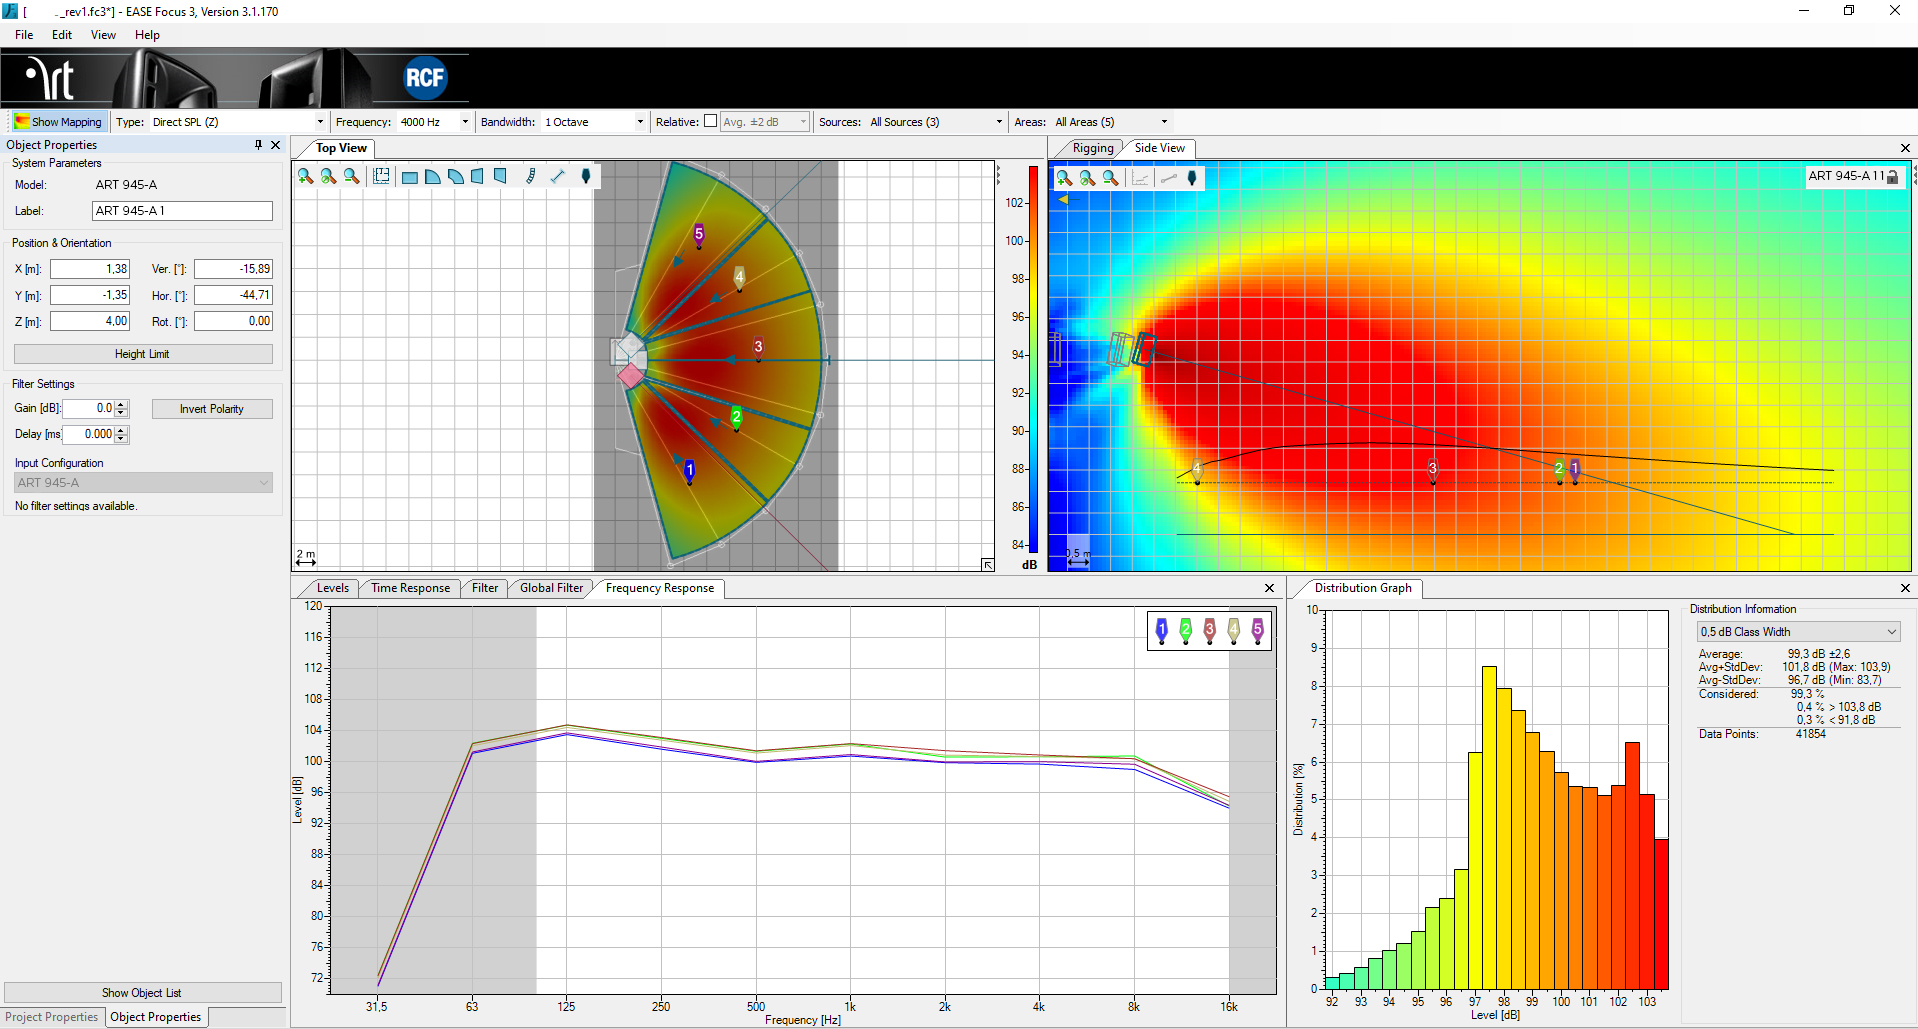The image size is (1918, 1029).
Task: Enable the Relative checkbox
Action: click(710, 121)
